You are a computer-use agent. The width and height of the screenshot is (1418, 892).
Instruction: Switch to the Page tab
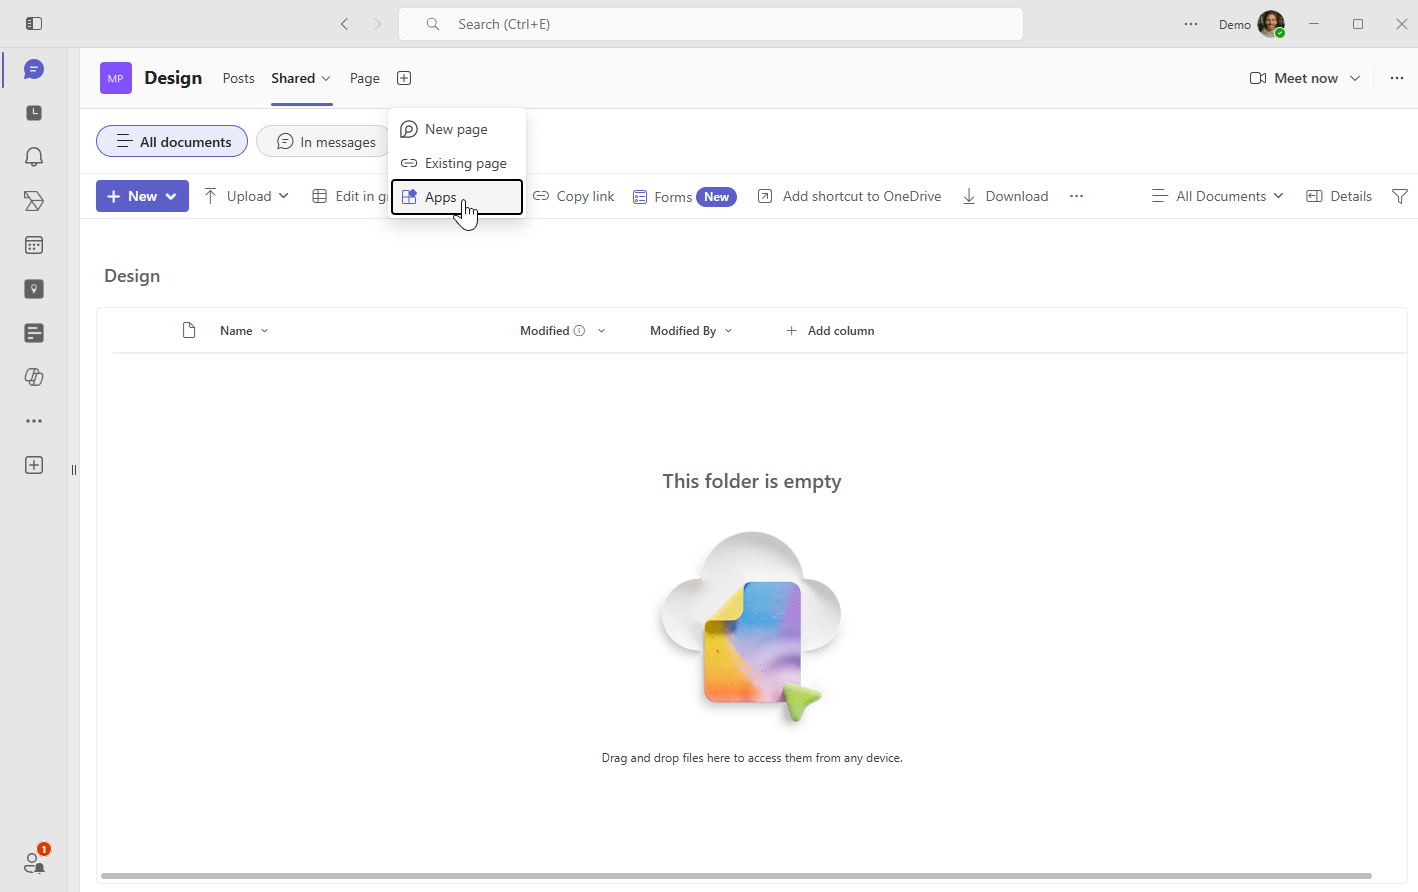(x=365, y=78)
